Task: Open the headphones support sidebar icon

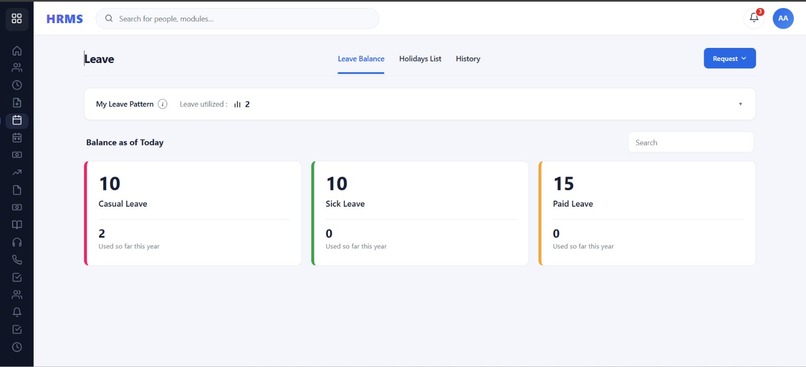Action: pyautogui.click(x=17, y=242)
